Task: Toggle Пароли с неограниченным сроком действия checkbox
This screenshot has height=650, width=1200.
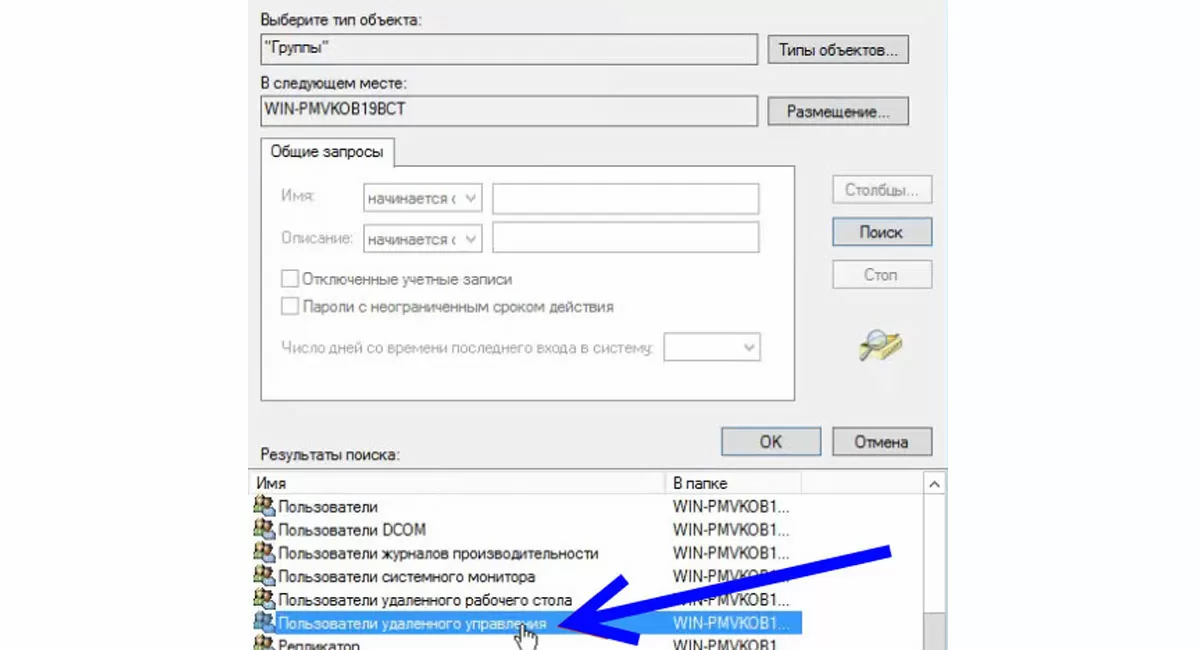Action: [290, 306]
